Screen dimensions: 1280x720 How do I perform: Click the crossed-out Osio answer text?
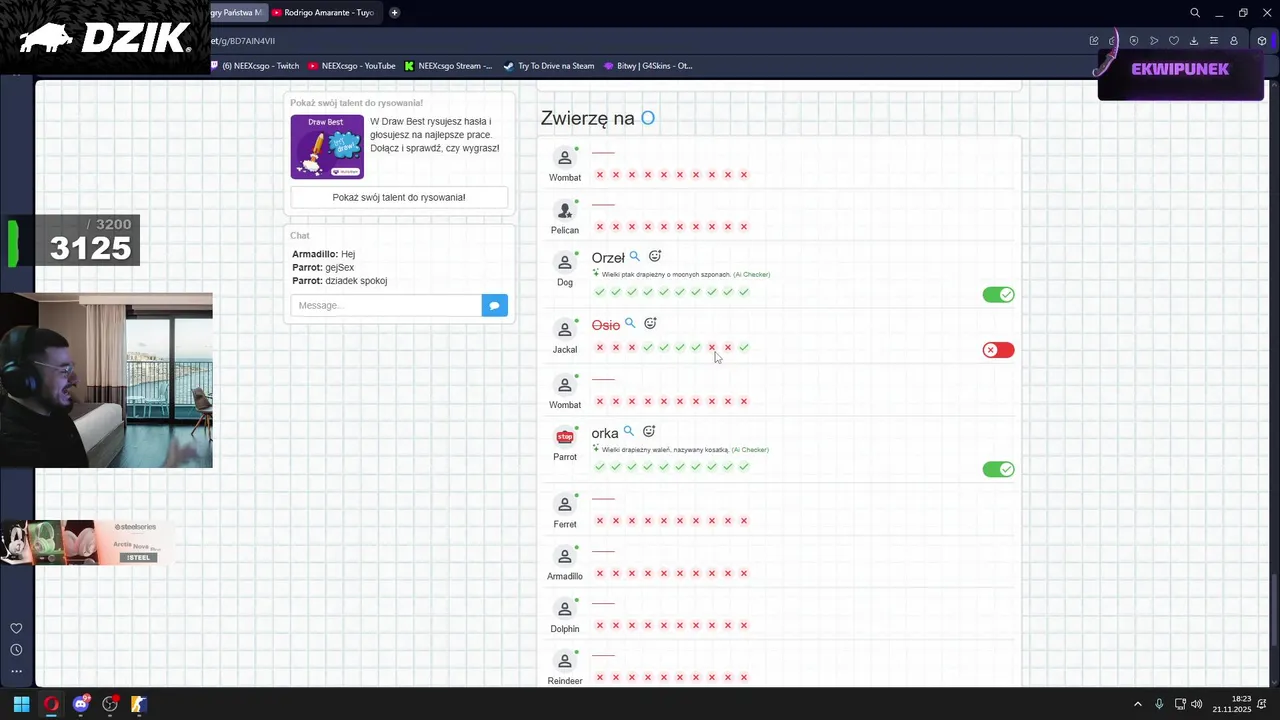(x=606, y=325)
